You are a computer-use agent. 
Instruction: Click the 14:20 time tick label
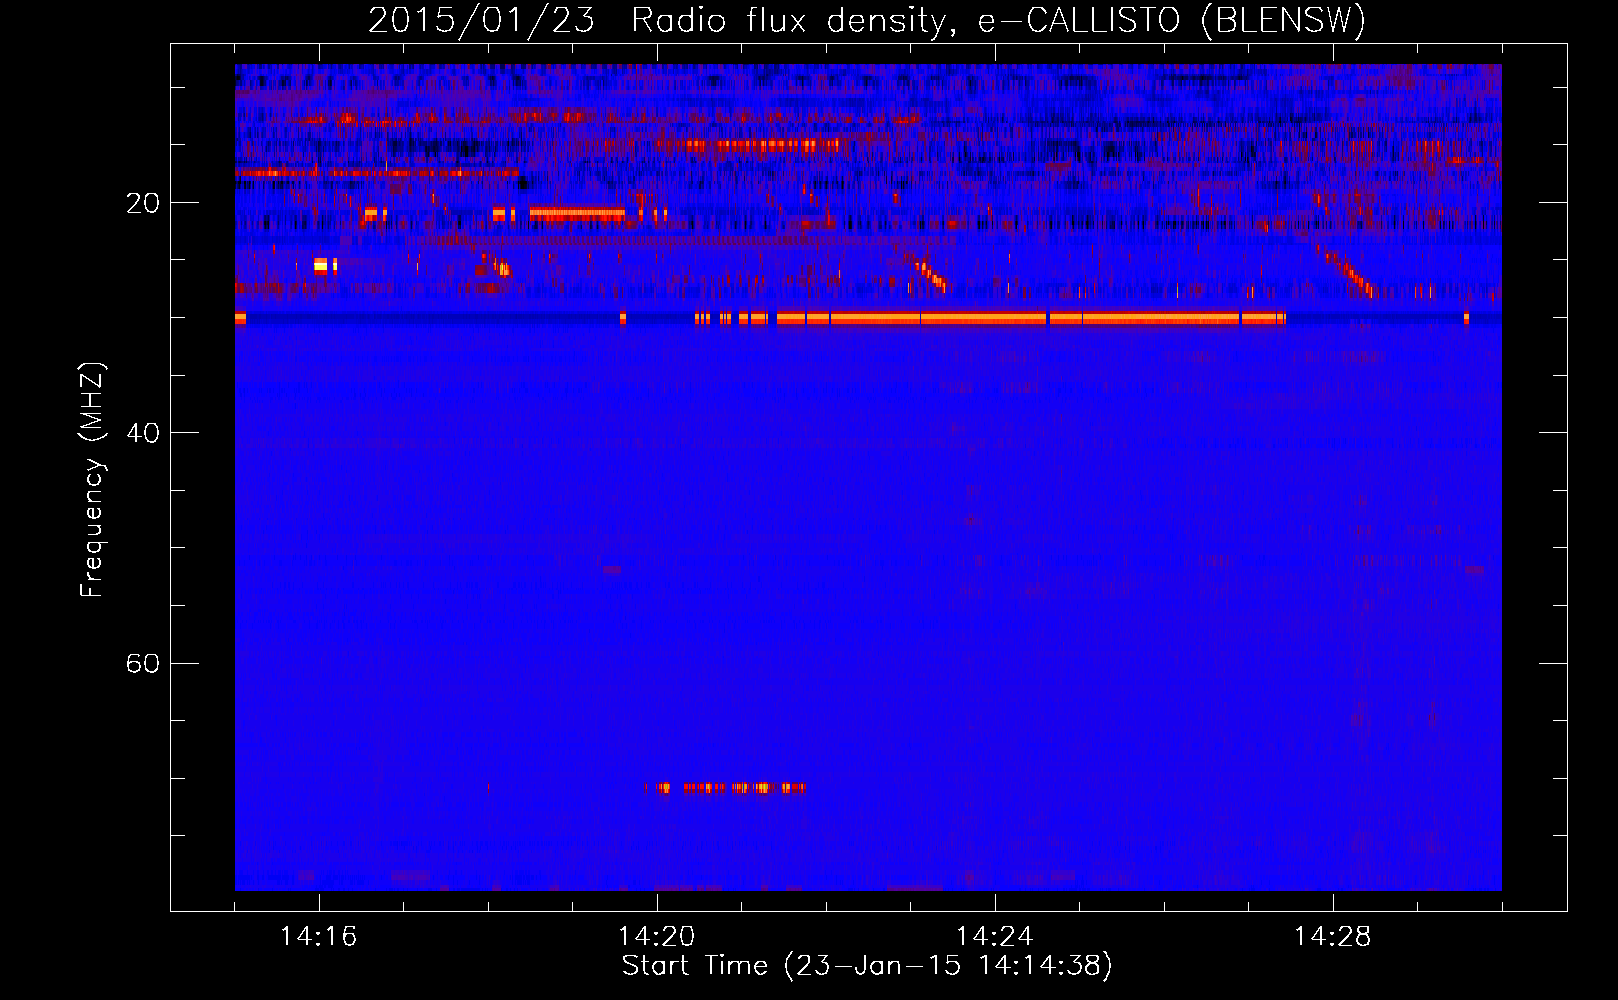656,937
